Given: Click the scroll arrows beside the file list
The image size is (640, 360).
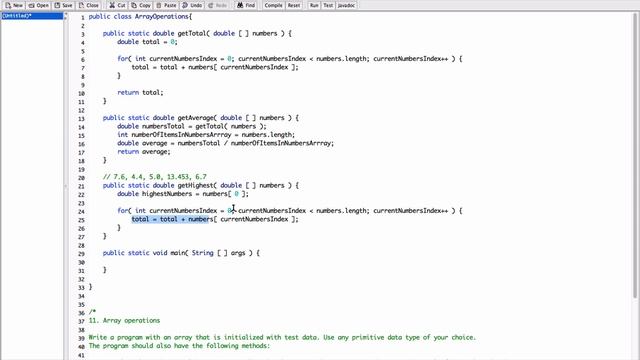Looking at the screenshot, I should tap(65, 16).
